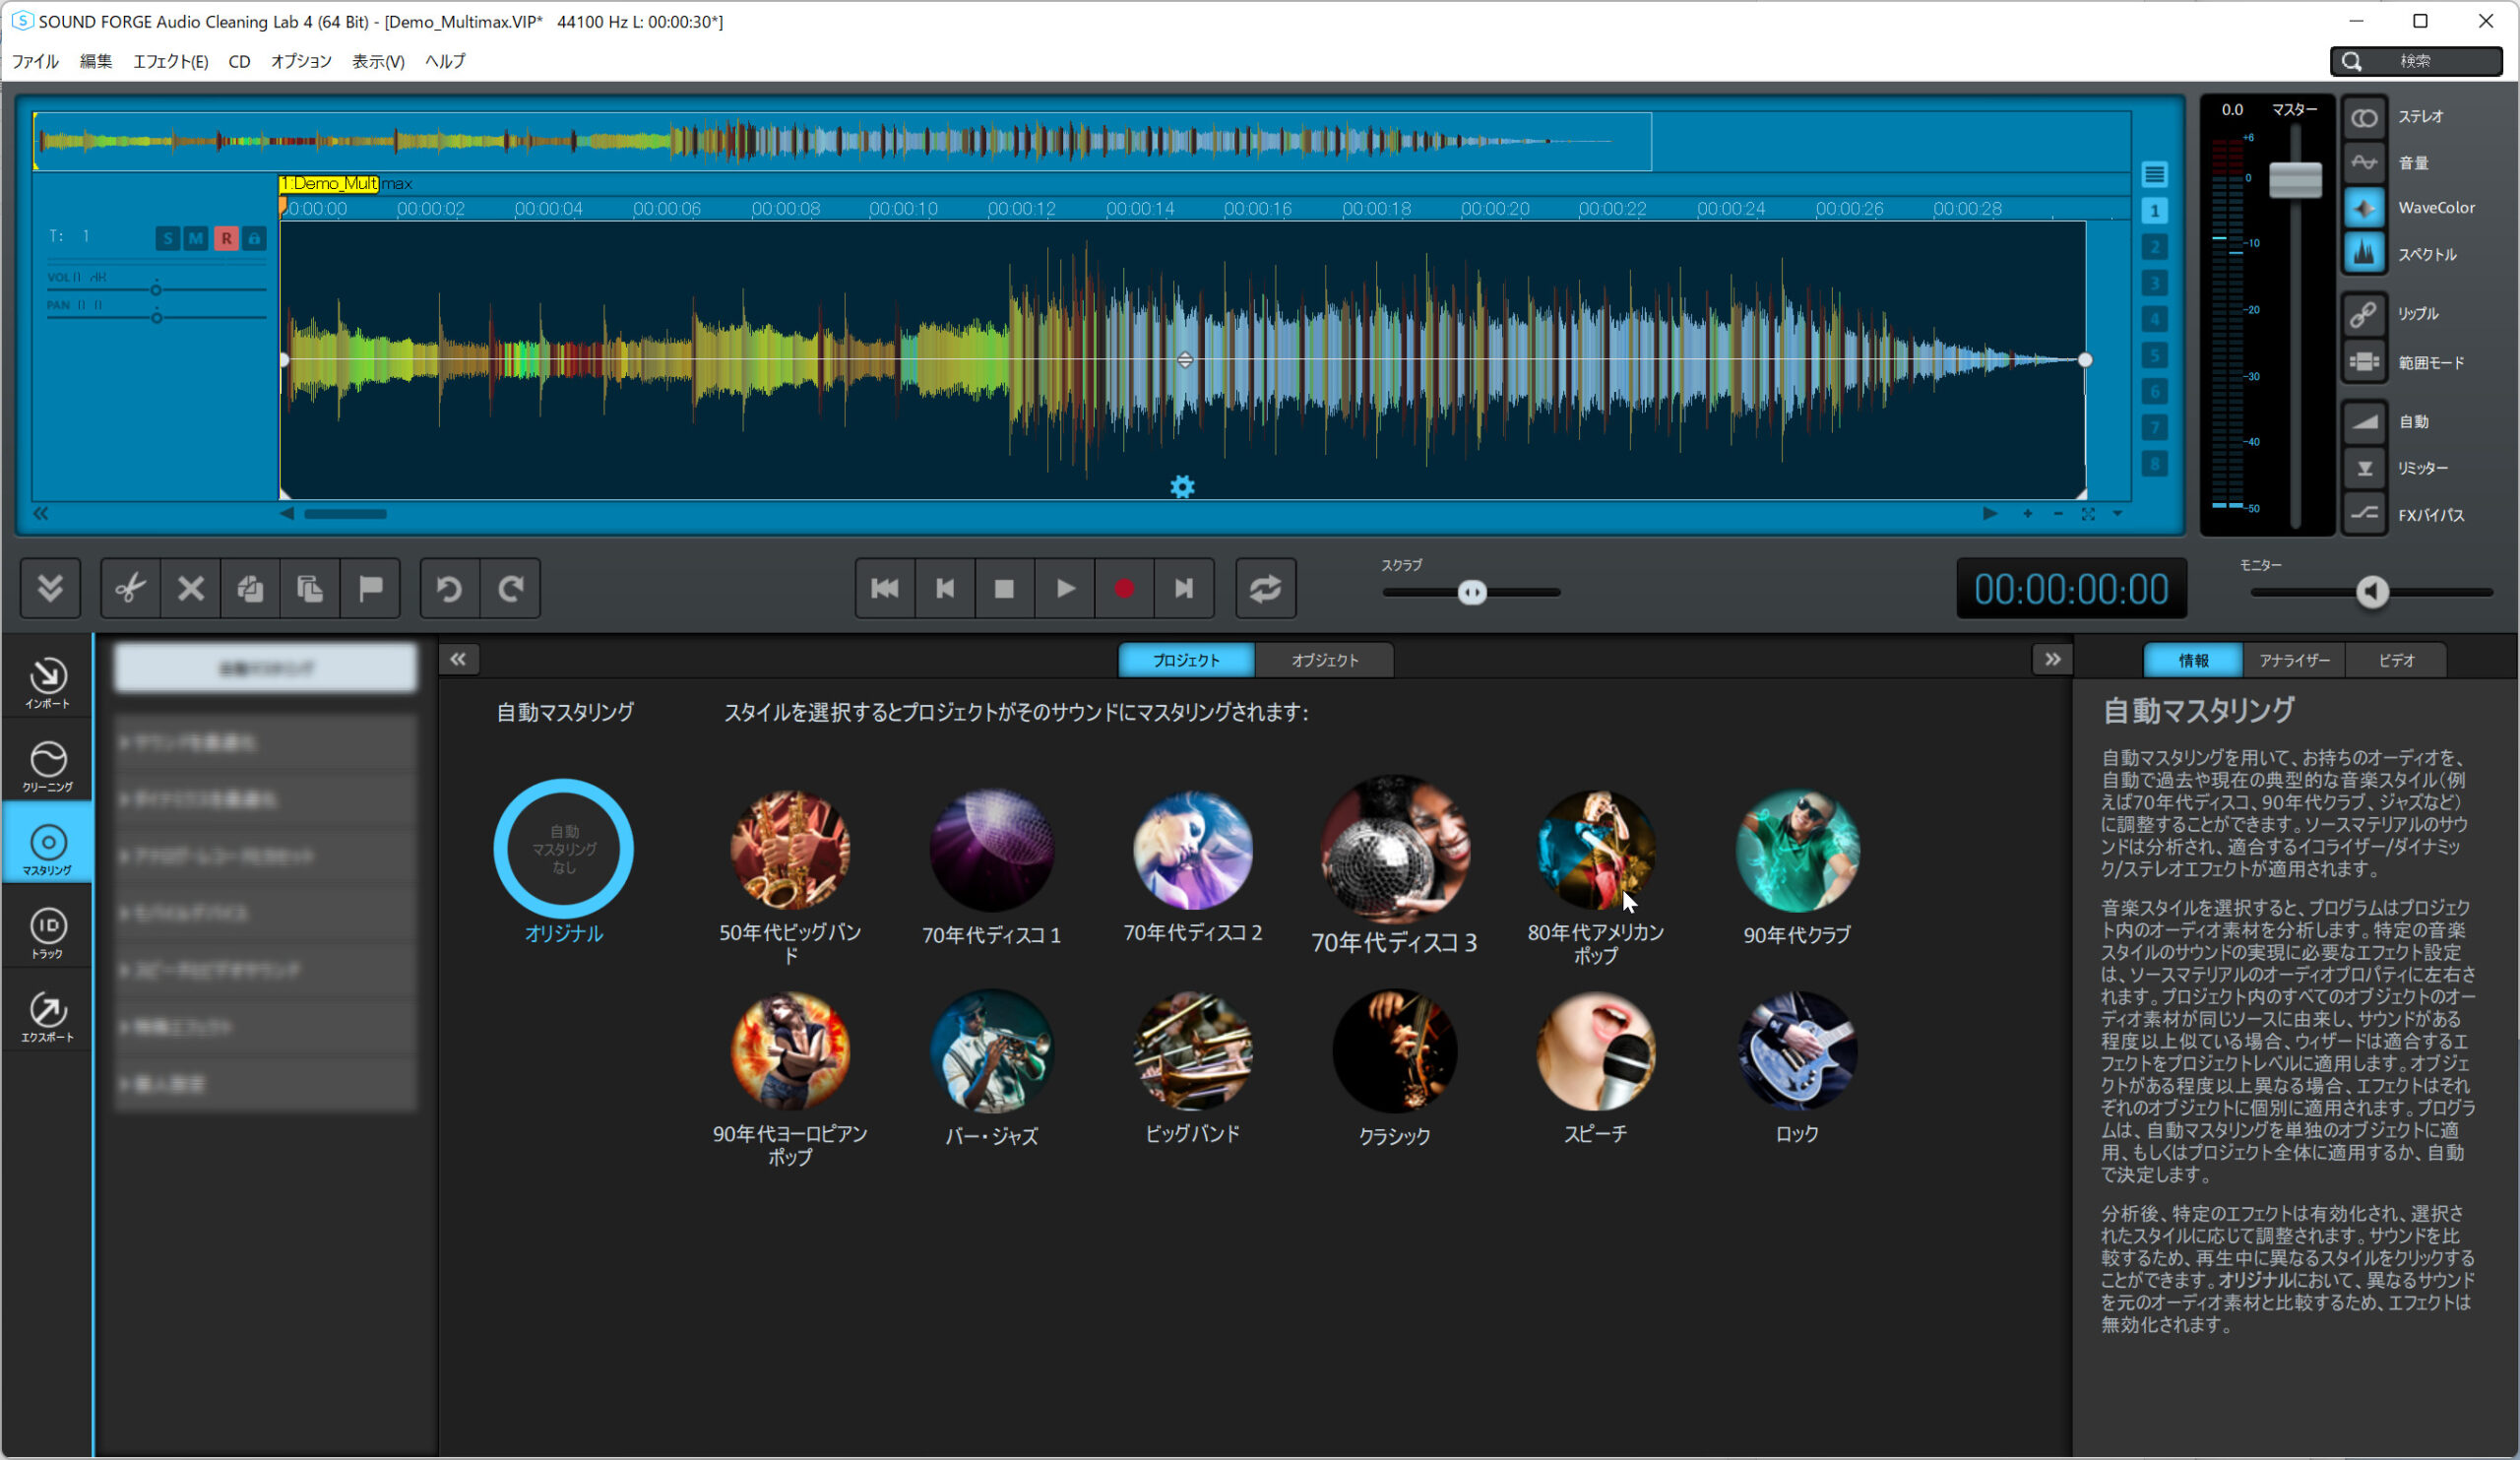Open zoom options dropdown arrow under waveform
The image size is (2520, 1460).
click(x=2117, y=514)
